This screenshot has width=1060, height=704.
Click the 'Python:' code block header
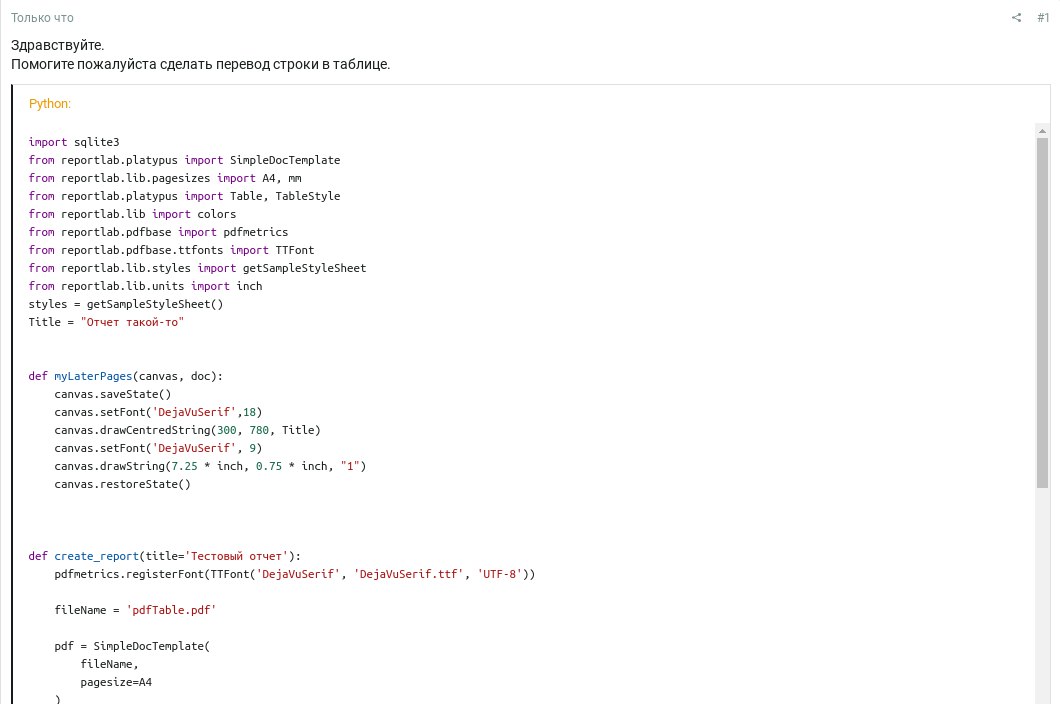[x=50, y=104]
